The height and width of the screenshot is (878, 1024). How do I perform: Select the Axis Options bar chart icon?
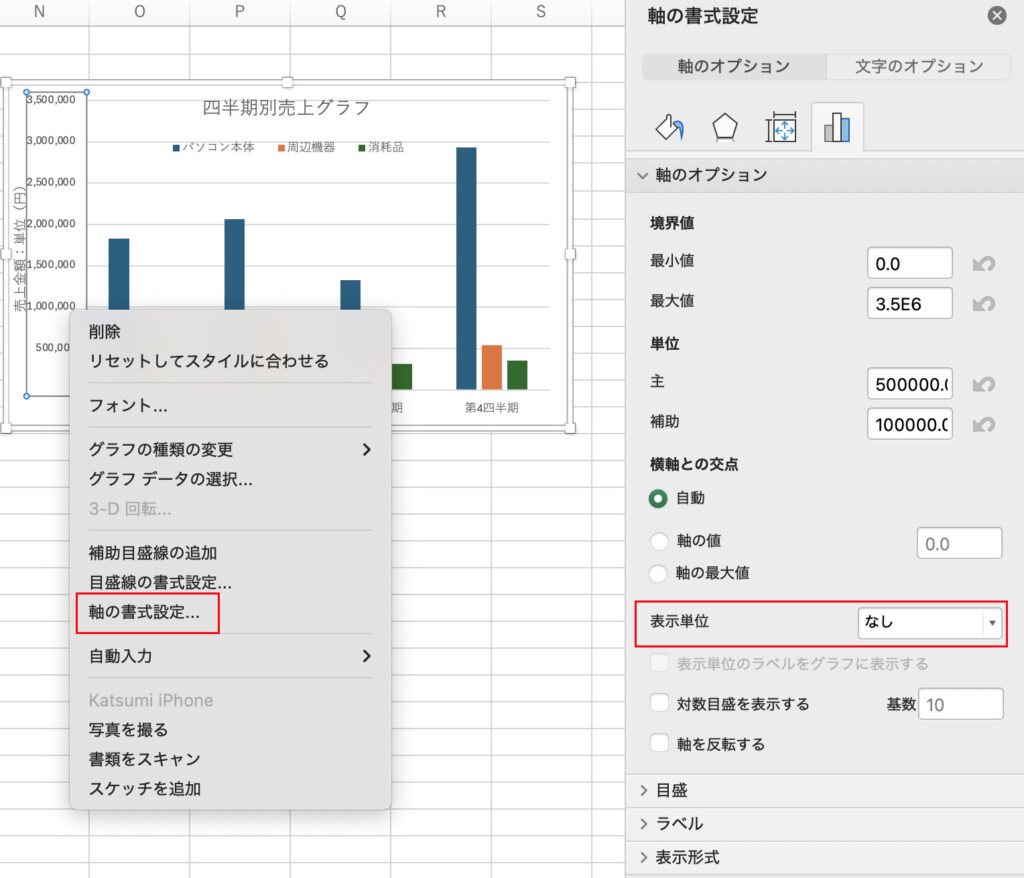[836, 127]
